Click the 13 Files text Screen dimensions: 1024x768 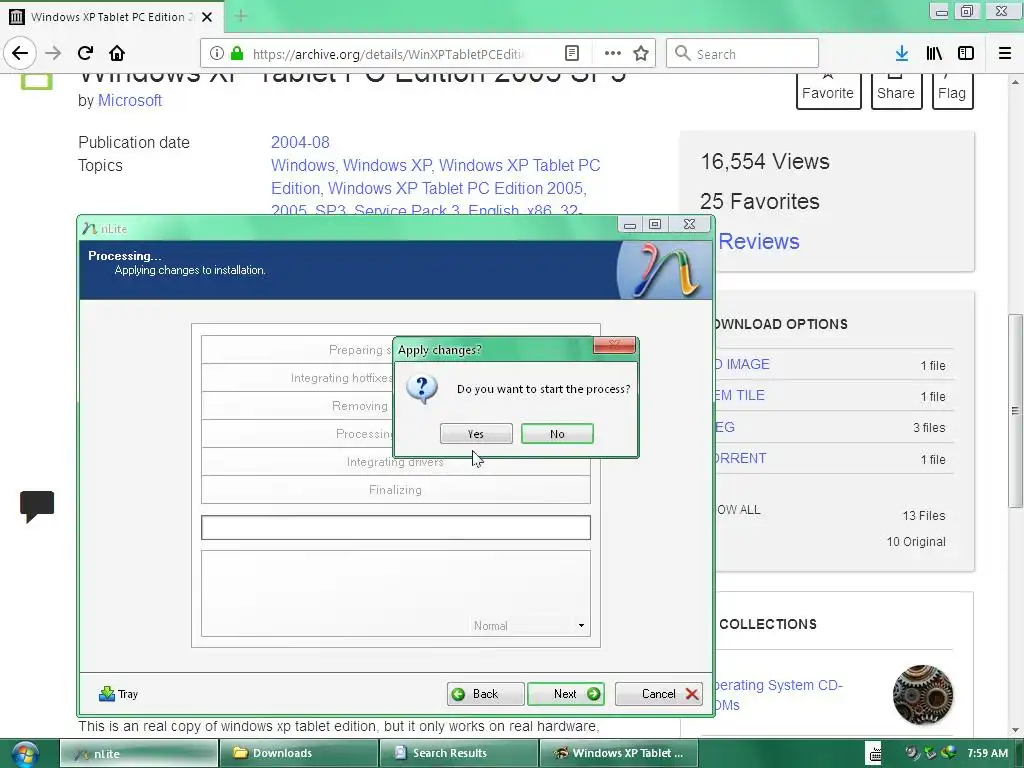click(x=923, y=516)
